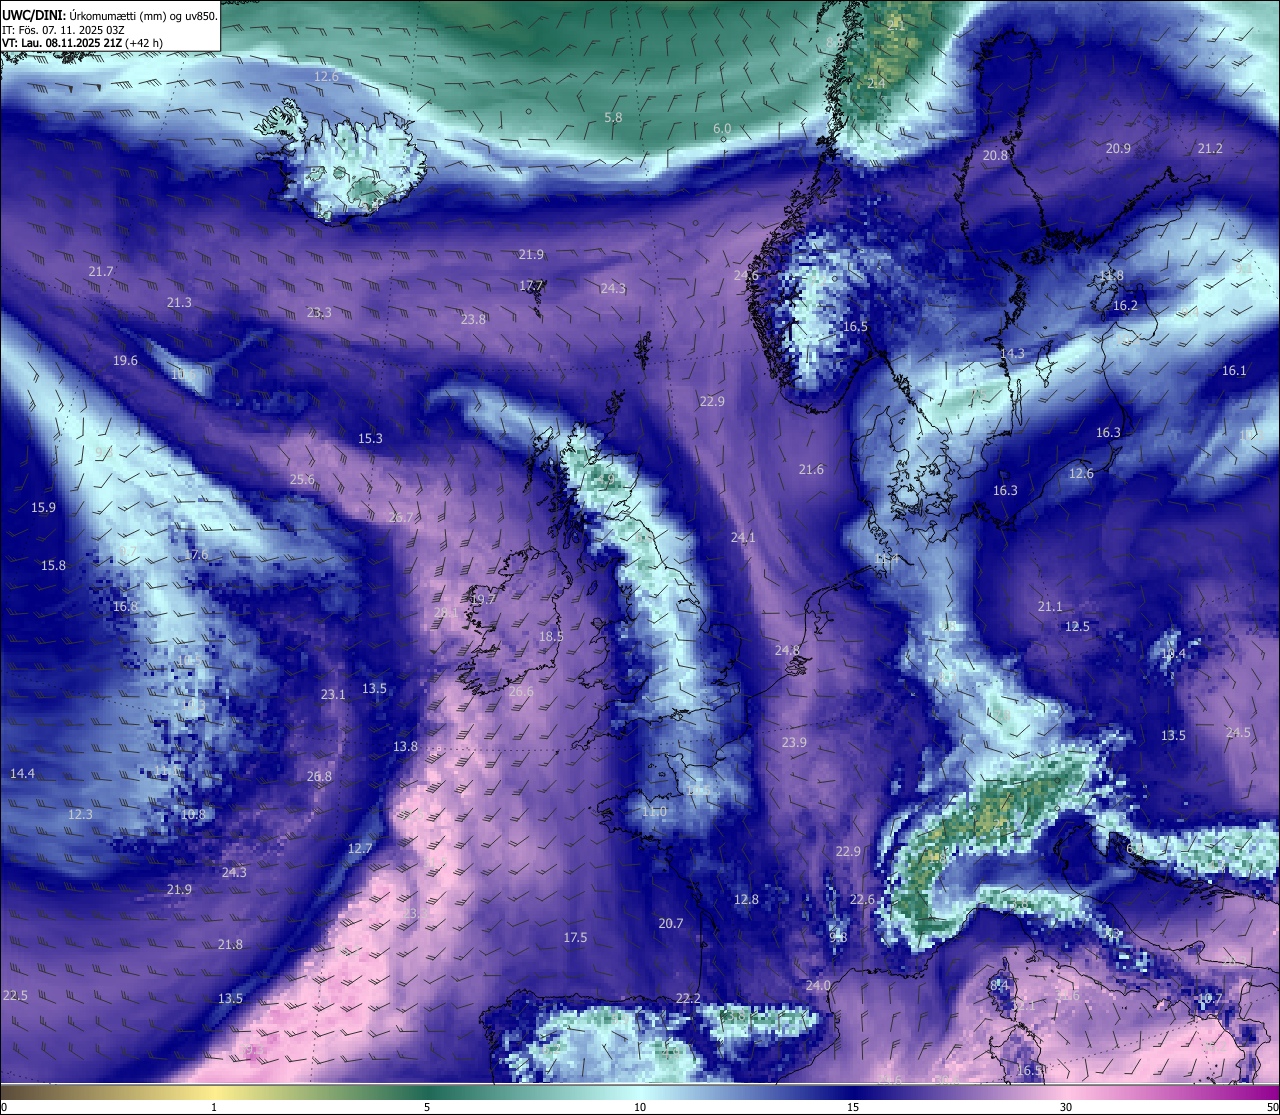
Task: Click the 22.5 value label
Action: point(15,995)
